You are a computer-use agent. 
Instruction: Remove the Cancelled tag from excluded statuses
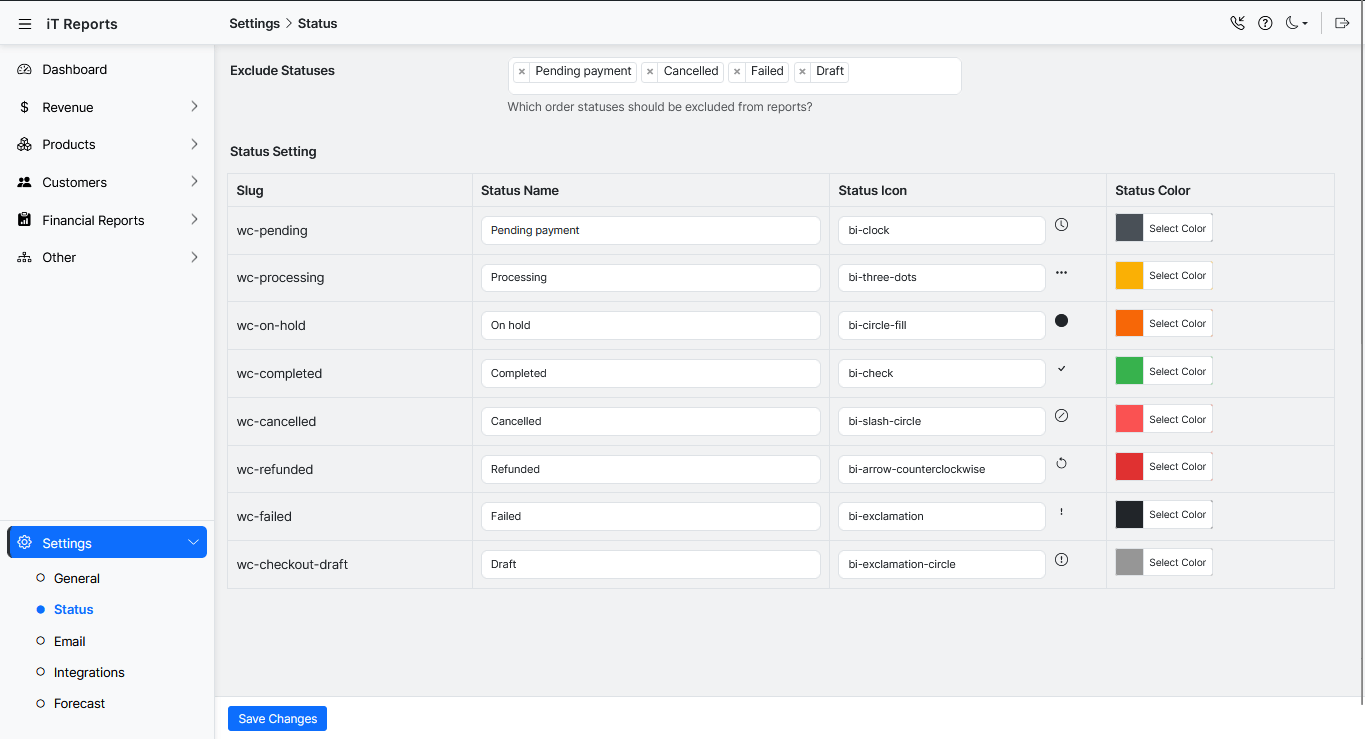tap(650, 72)
